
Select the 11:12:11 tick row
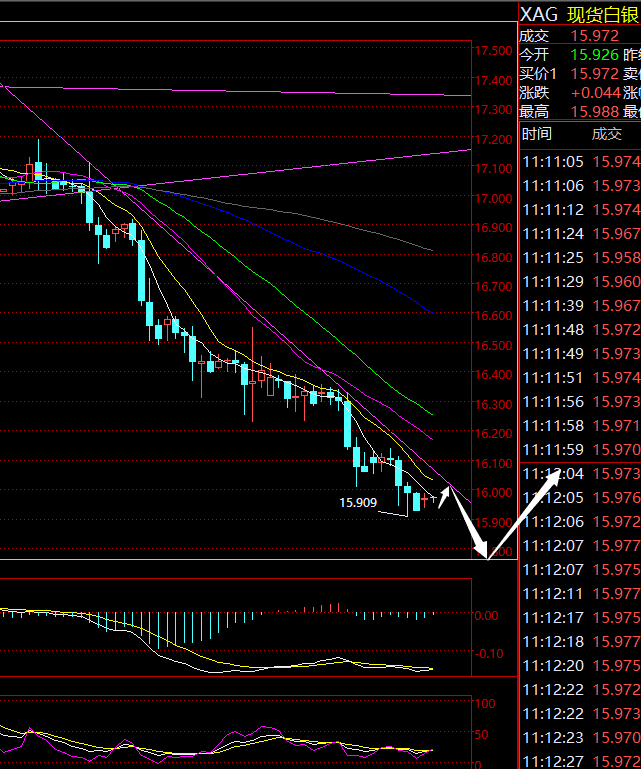(x=580, y=593)
